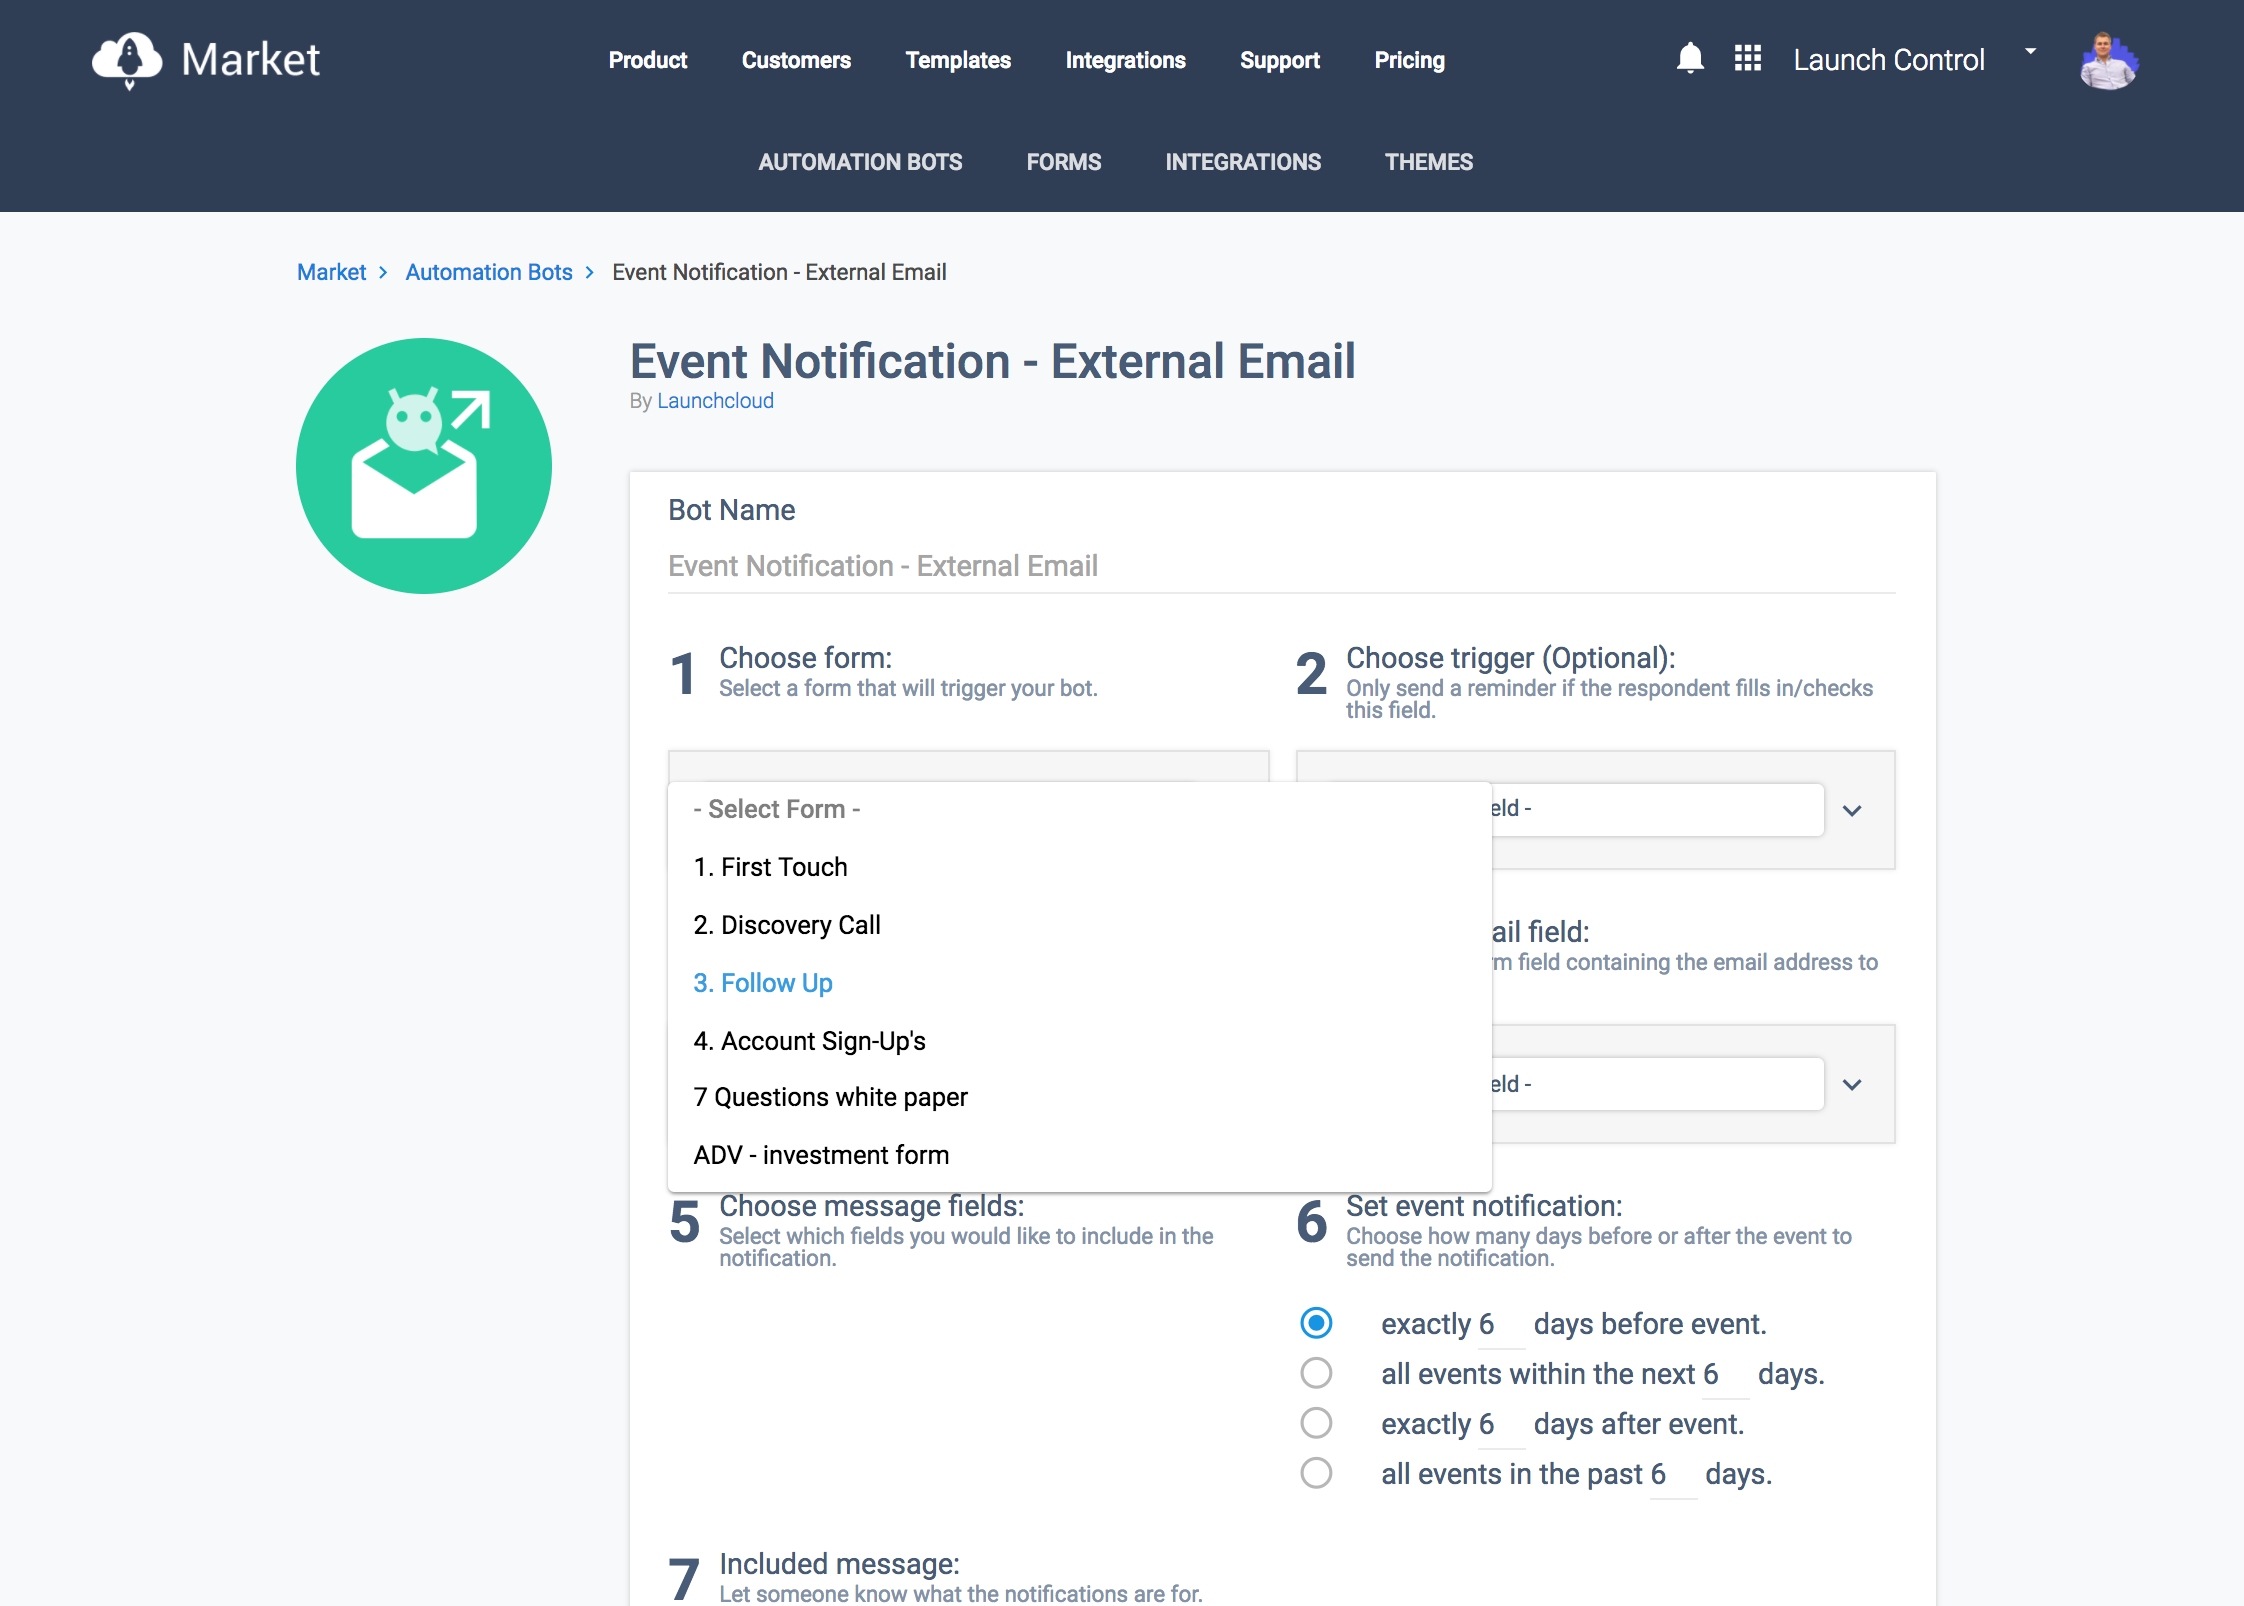
Task: Click the chevron on the email field dropdown
Action: (x=1852, y=1083)
